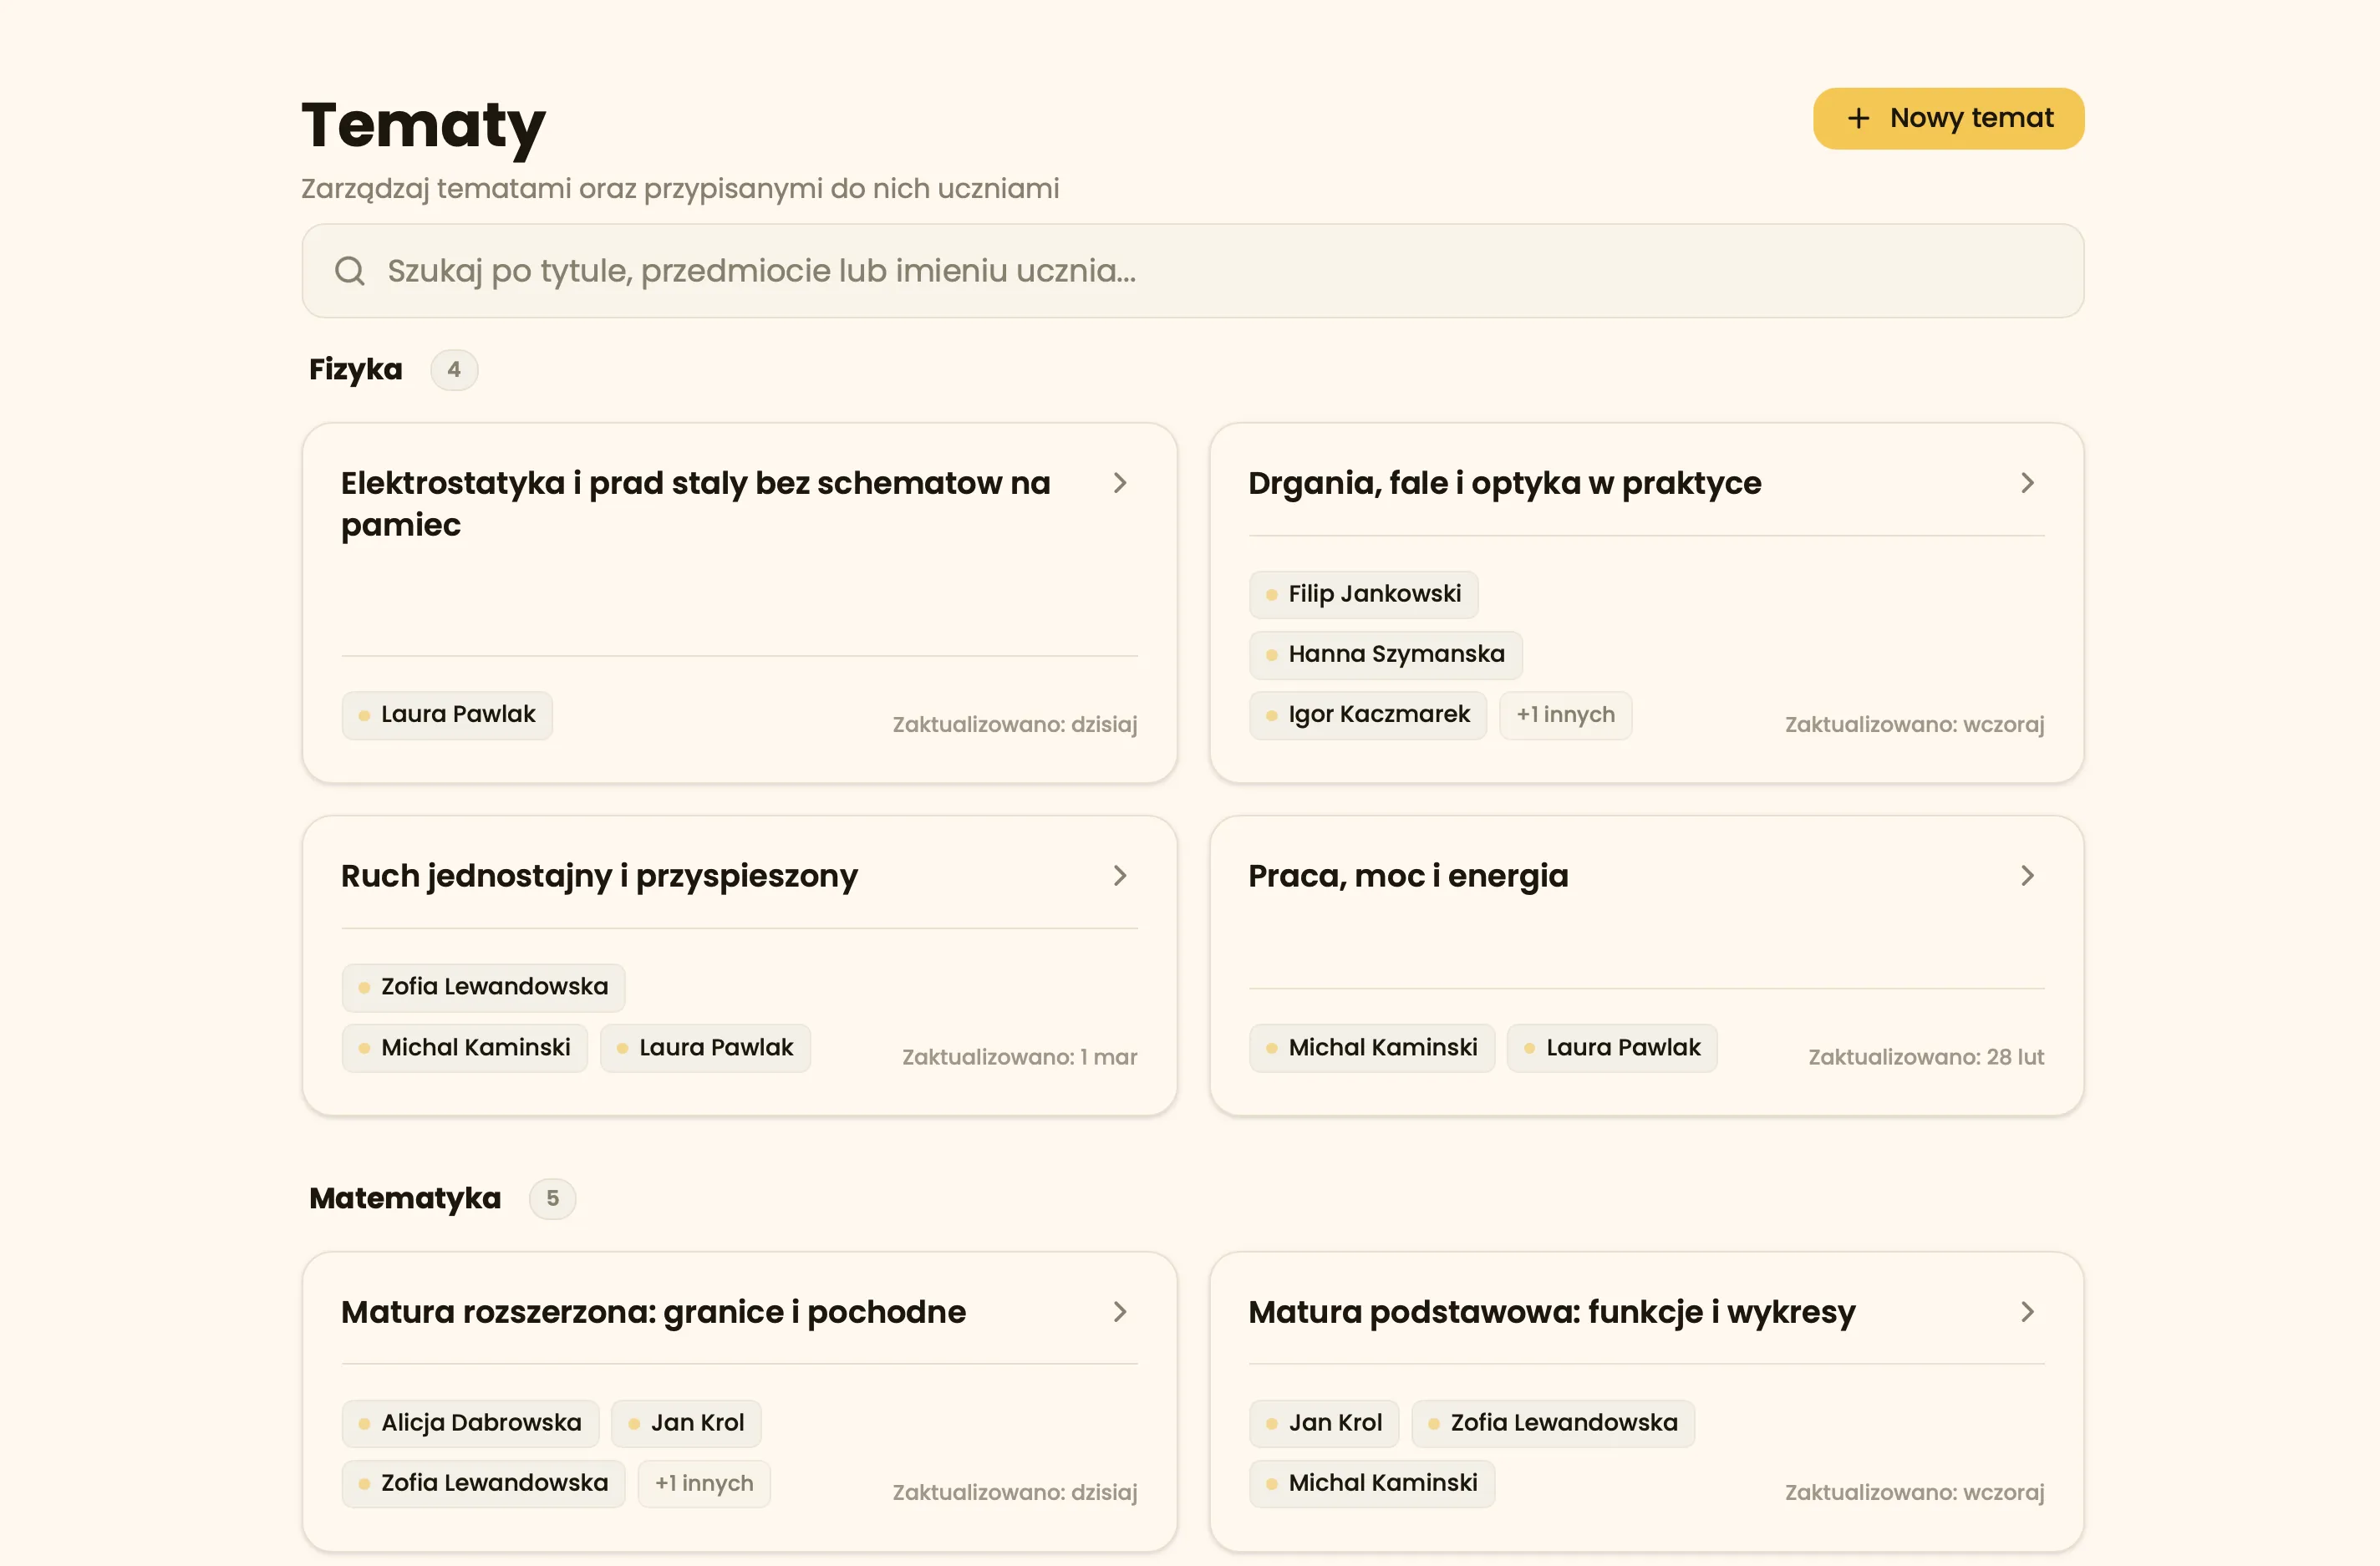Click the search input field
This screenshot has height=1566, width=2380.
1190,271
